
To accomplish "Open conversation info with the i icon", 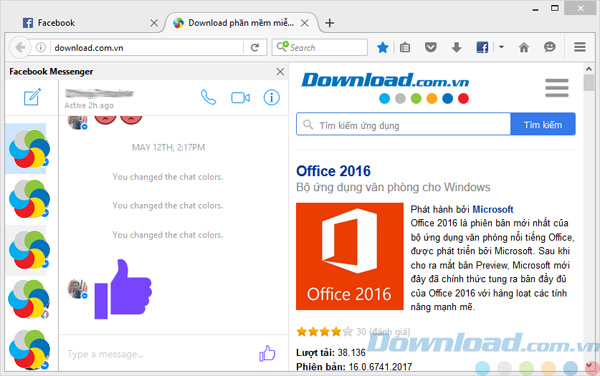I will pos(271,98).
